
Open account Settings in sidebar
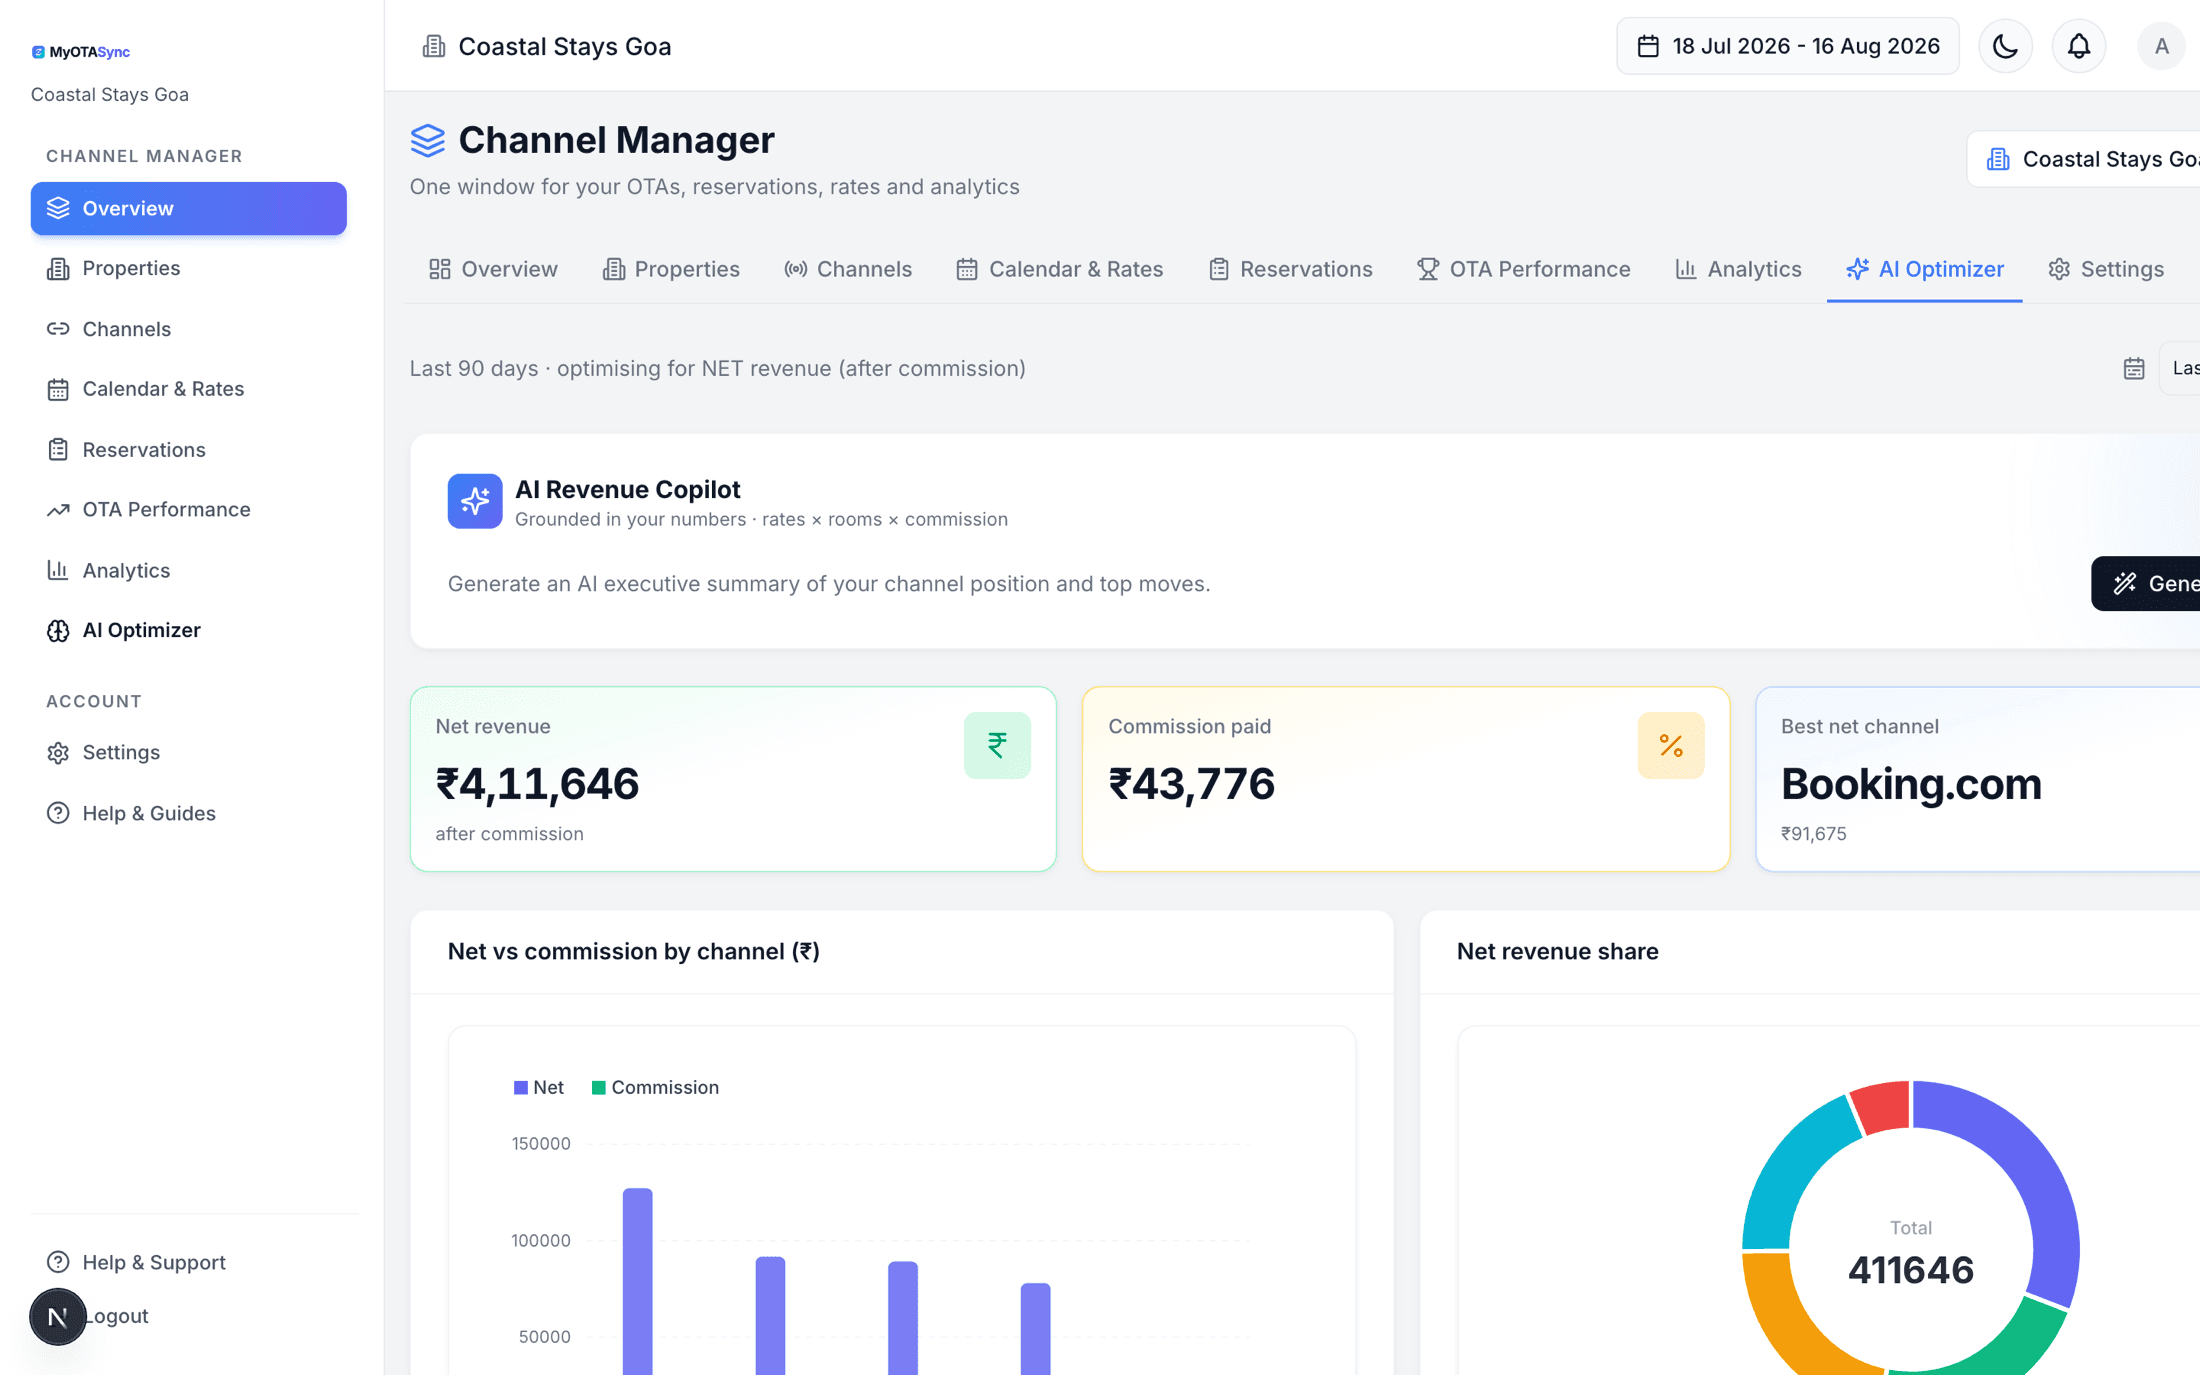pyautogui.click(x=189, y=752)
